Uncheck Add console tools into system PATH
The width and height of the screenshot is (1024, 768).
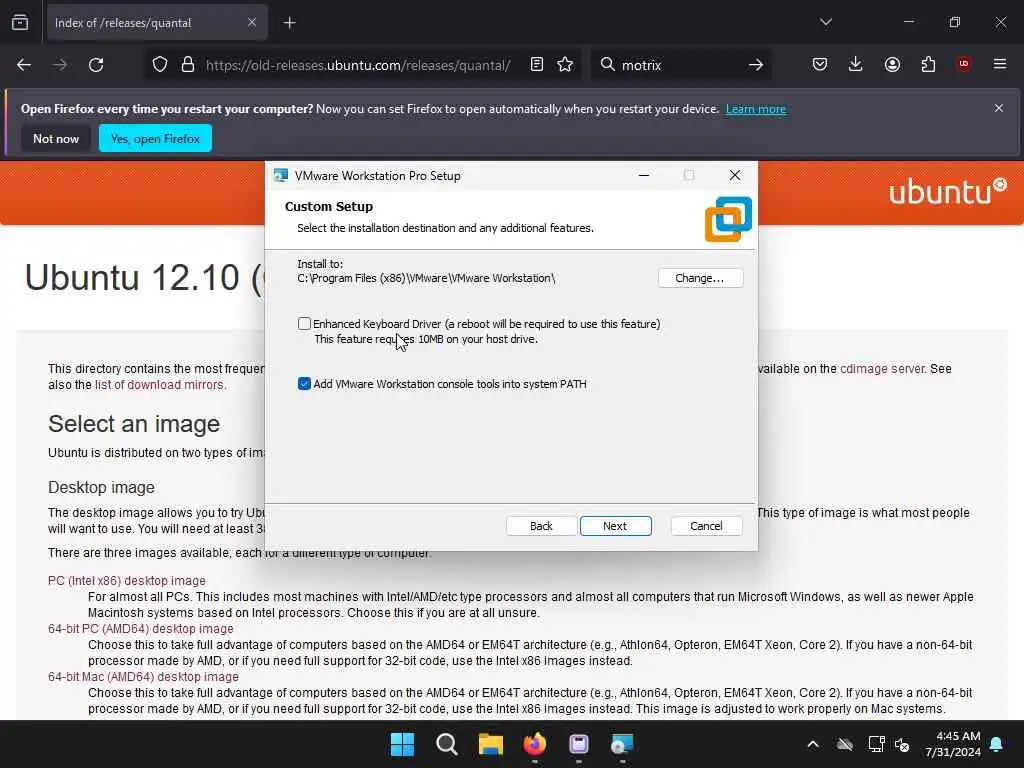click(x=304, y=383)
